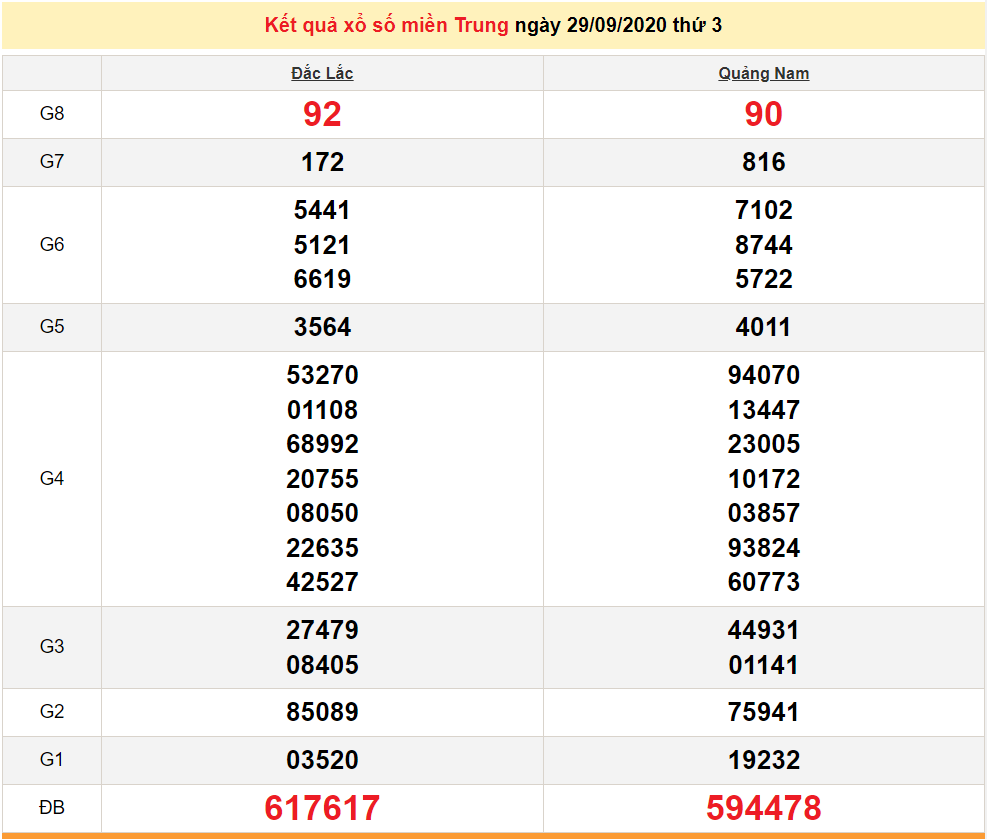The height and width of the screenshot is (839, 987).
Task: Click the G7 number 172
Action: (322, 162)
